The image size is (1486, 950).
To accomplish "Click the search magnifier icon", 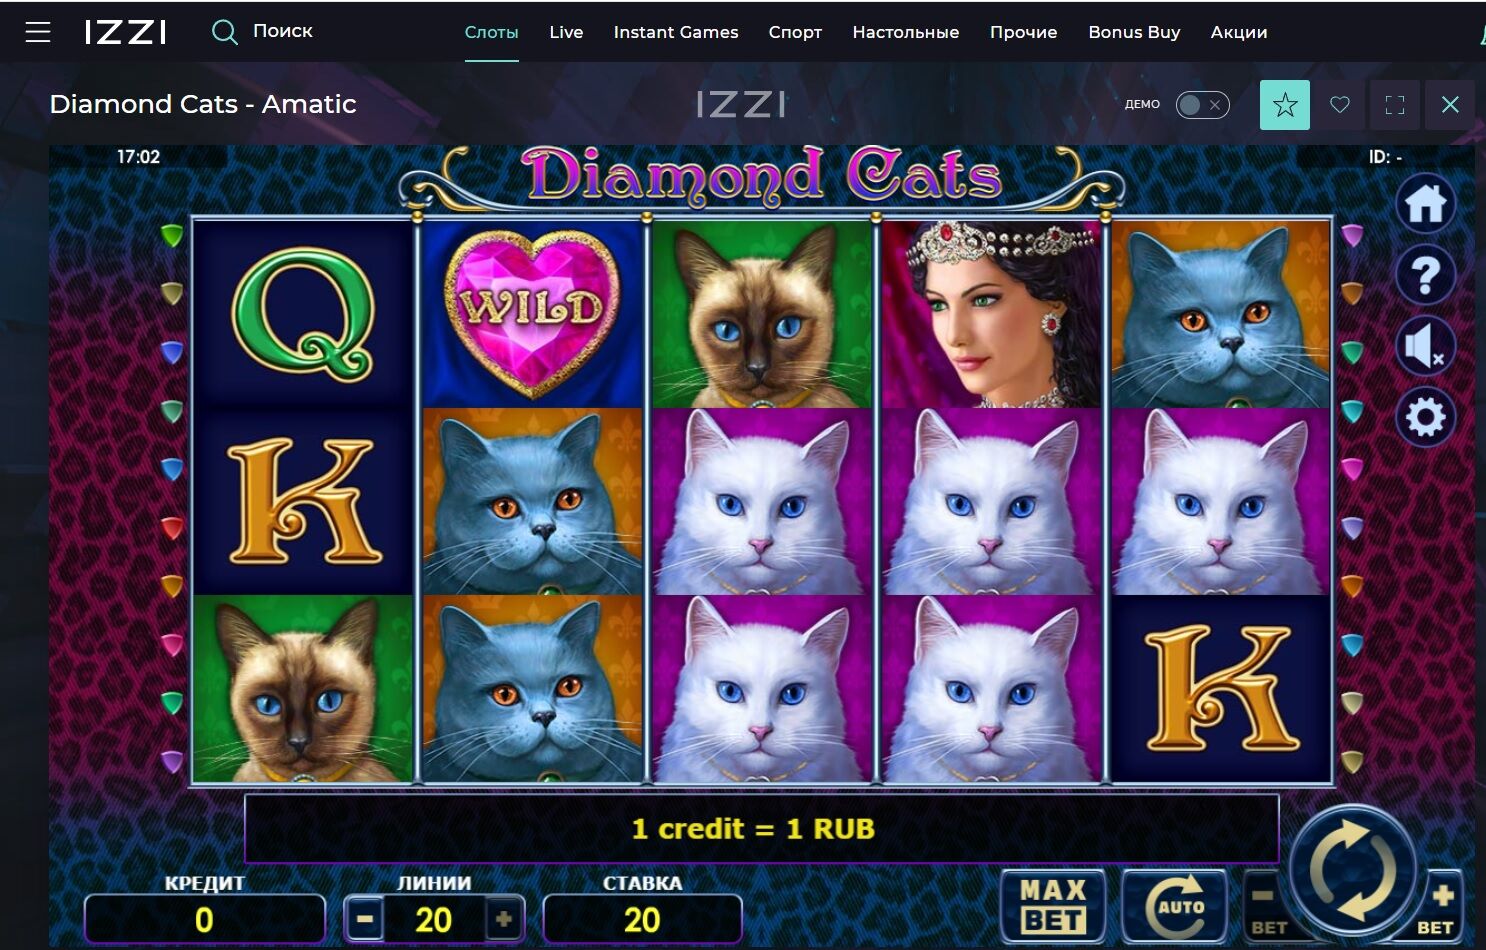I will pyautogui.click(x=225, y=32).
